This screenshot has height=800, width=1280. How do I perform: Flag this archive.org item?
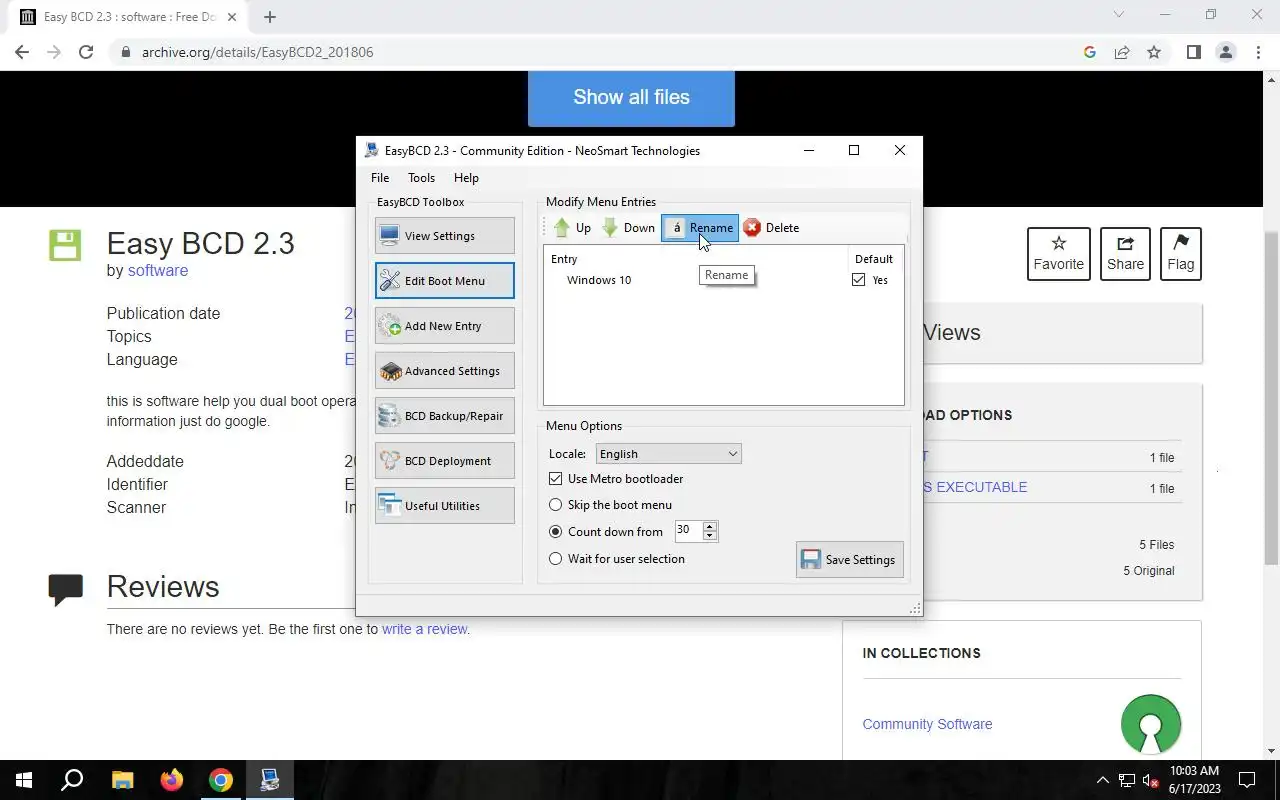click(1181, 254)
